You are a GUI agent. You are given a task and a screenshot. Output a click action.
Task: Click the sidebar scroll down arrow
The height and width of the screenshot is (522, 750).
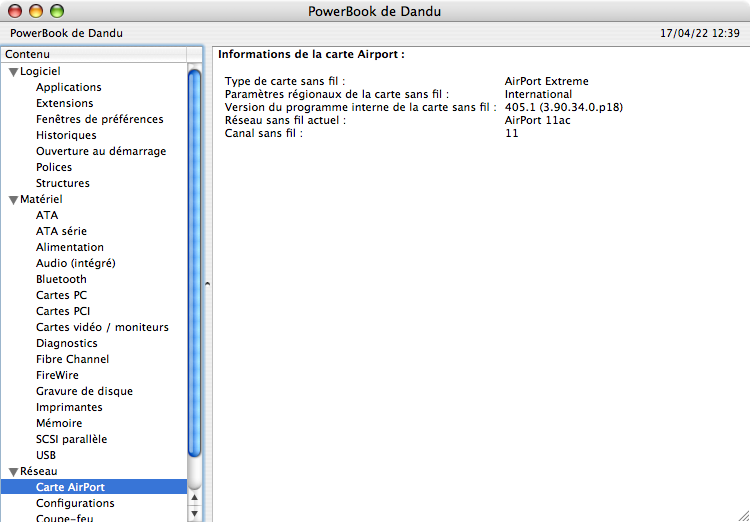[x=194, y=514]
